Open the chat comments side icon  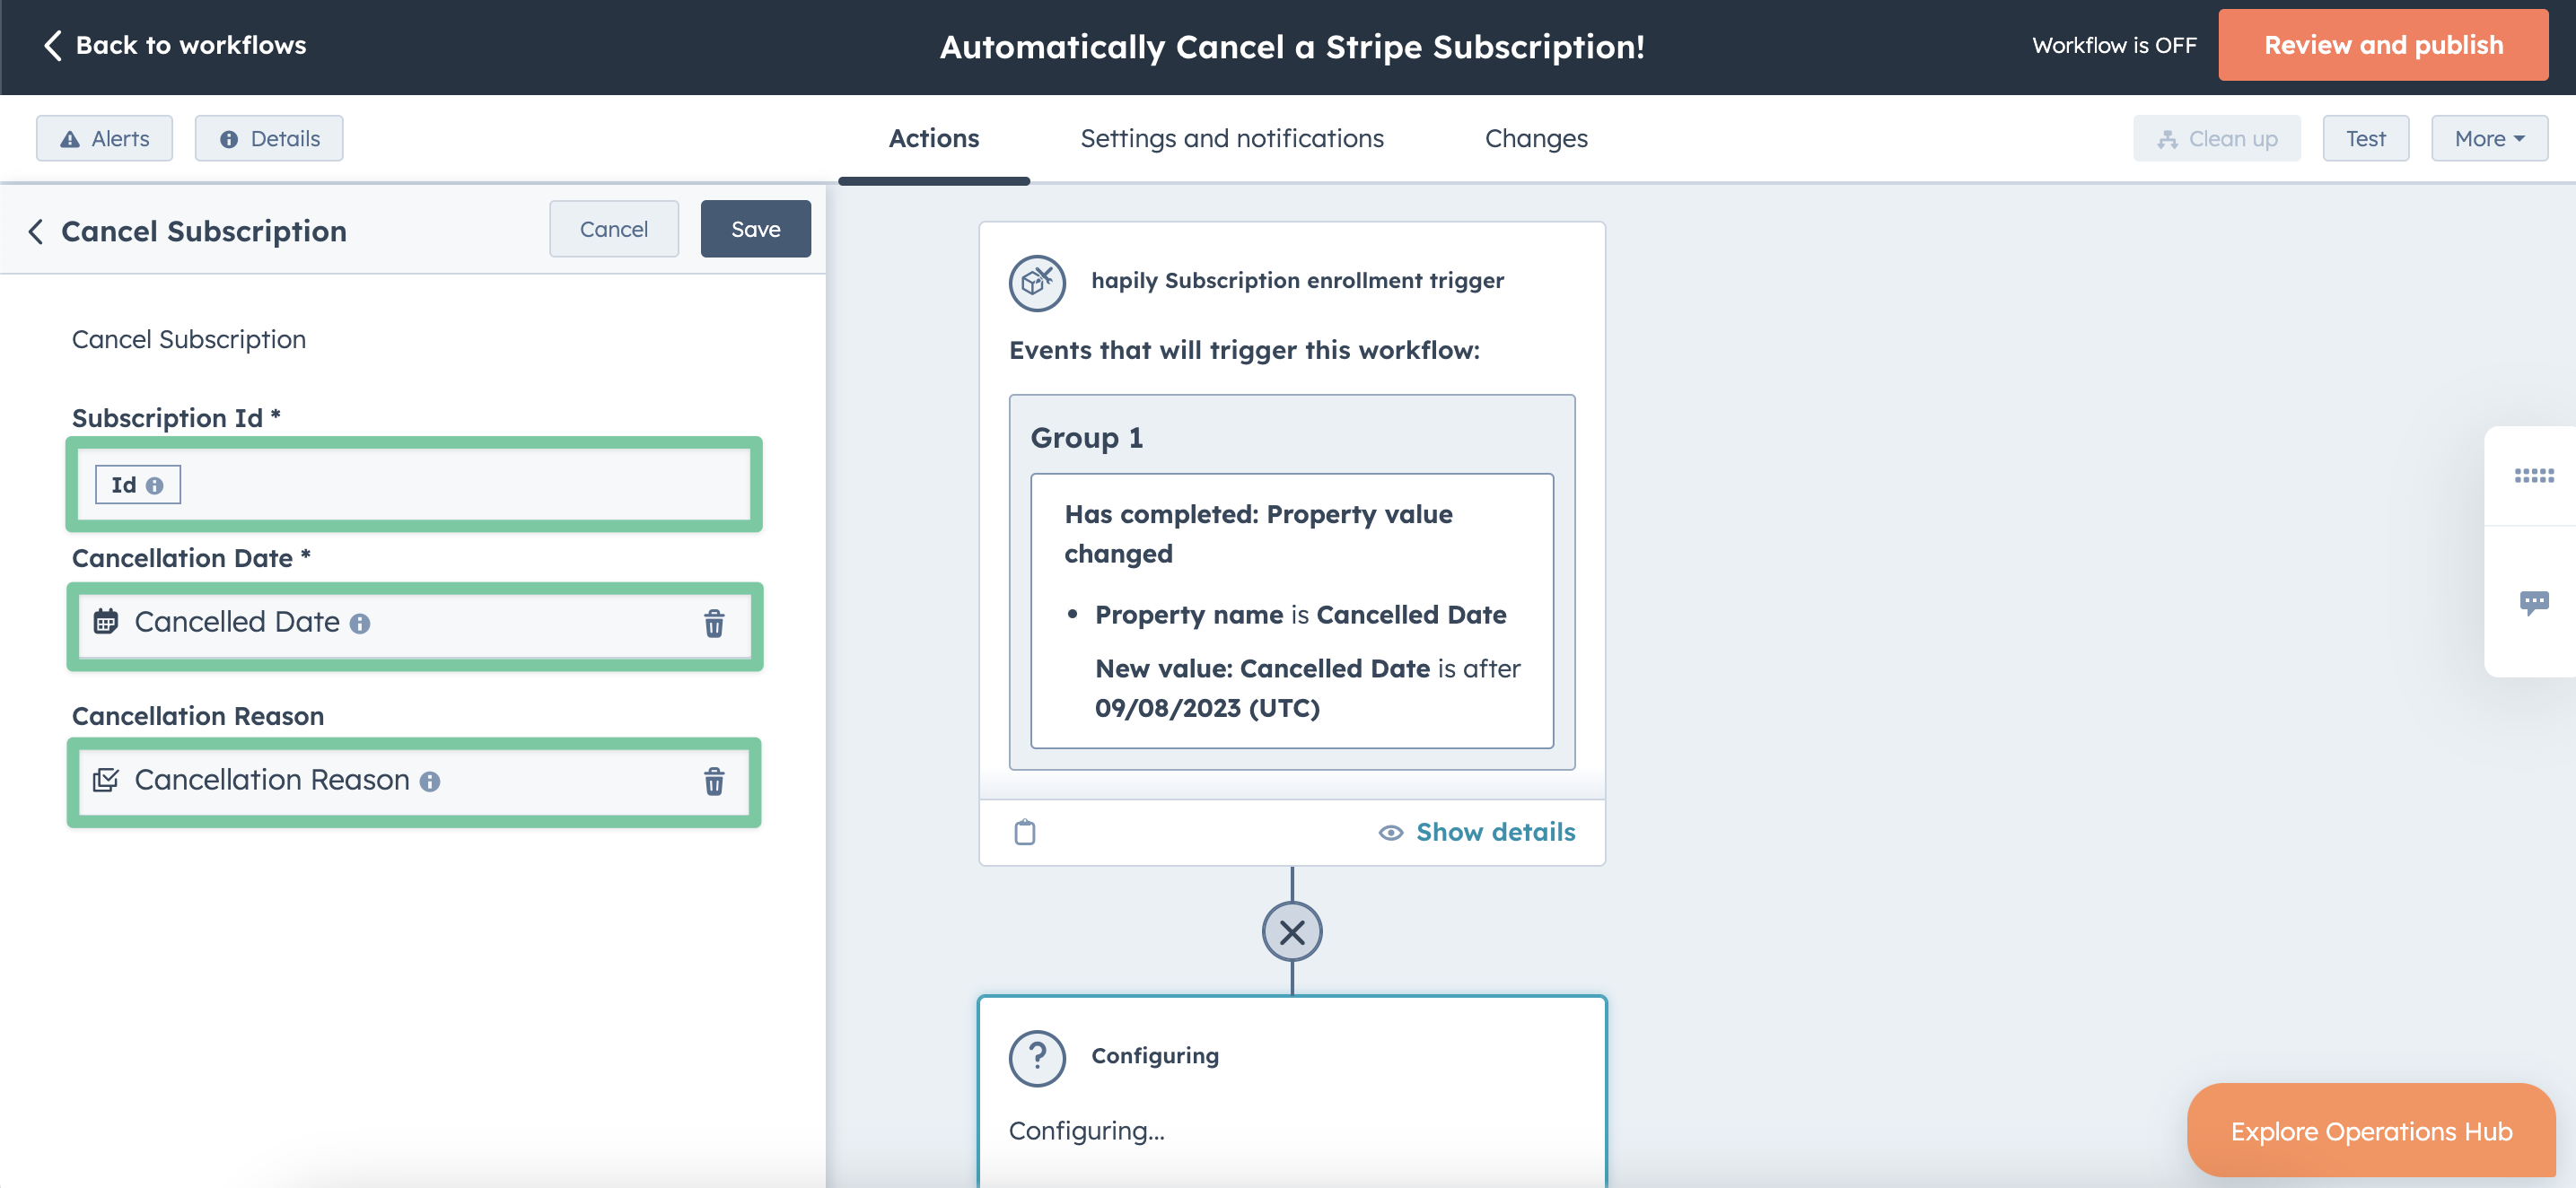click(x=2533, y=602)
